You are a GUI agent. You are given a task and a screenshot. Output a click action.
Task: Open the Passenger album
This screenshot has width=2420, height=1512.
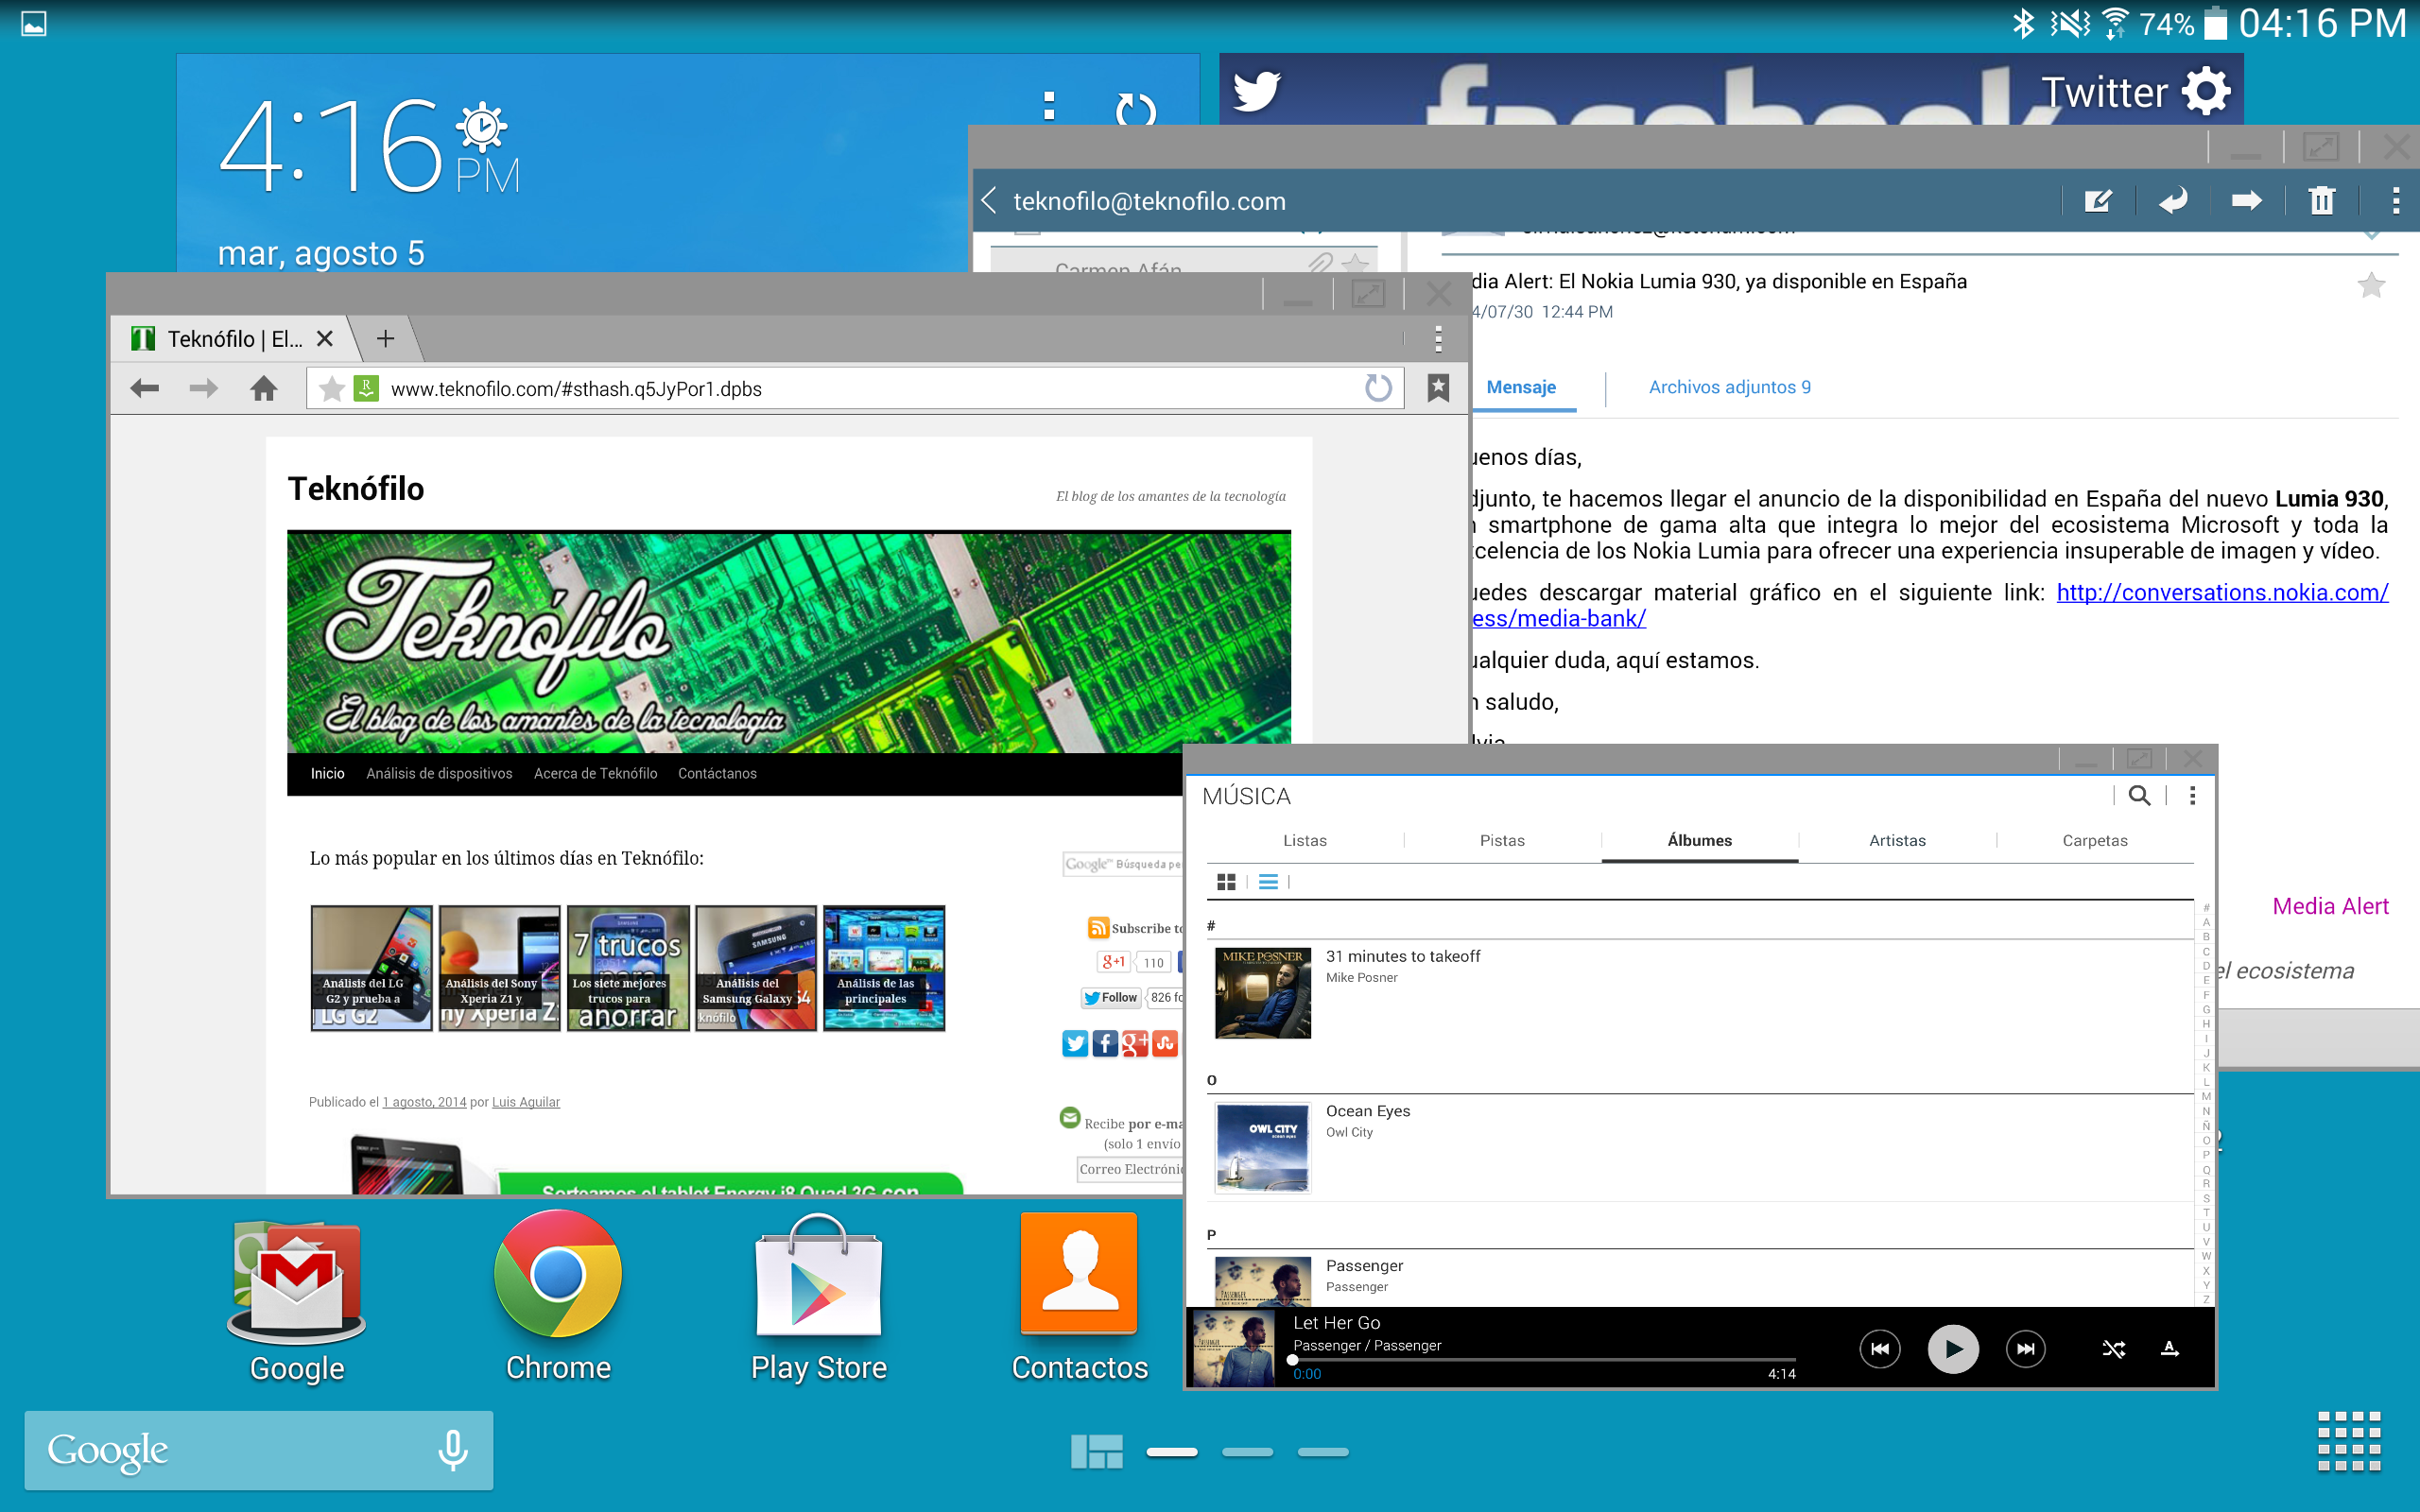pyautogui.click(x=1699, y=1278)
